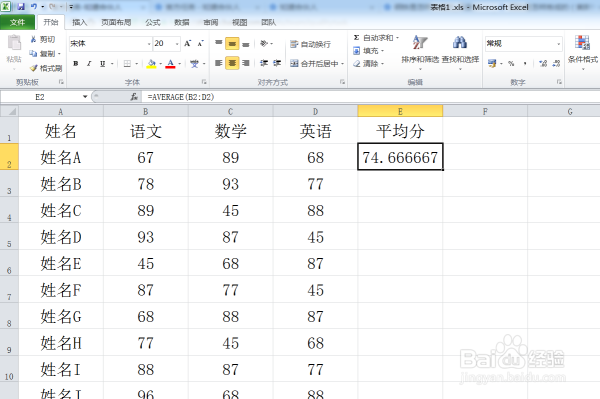
Task: Set top vertical alignment
Action: click(x=218, y=43)
